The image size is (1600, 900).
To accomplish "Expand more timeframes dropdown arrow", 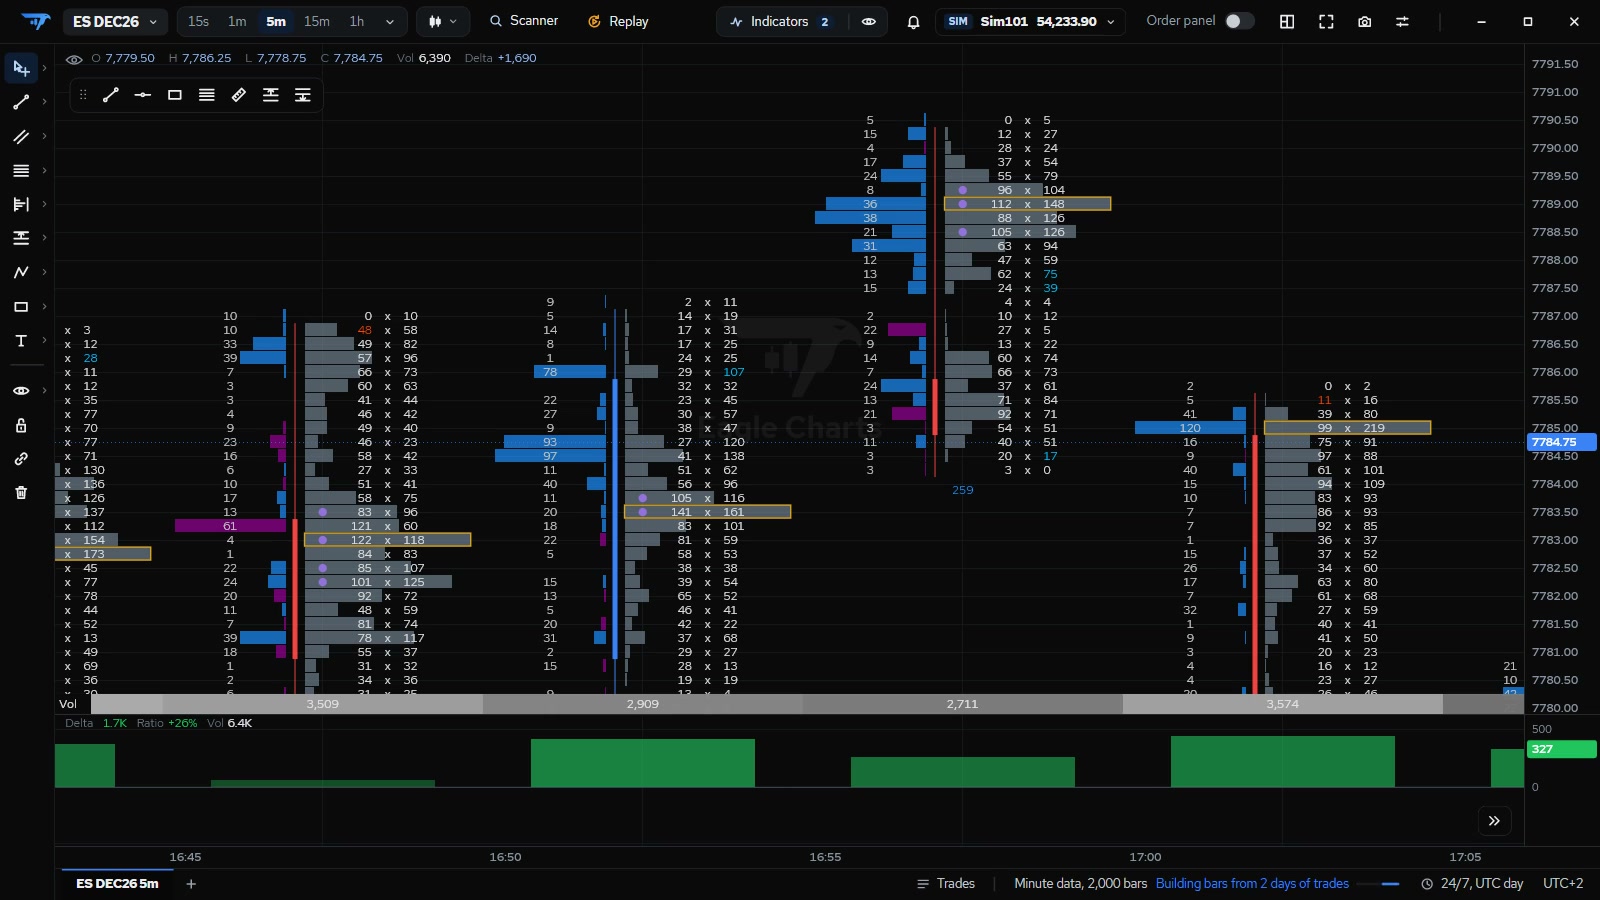I will [390, 21].
